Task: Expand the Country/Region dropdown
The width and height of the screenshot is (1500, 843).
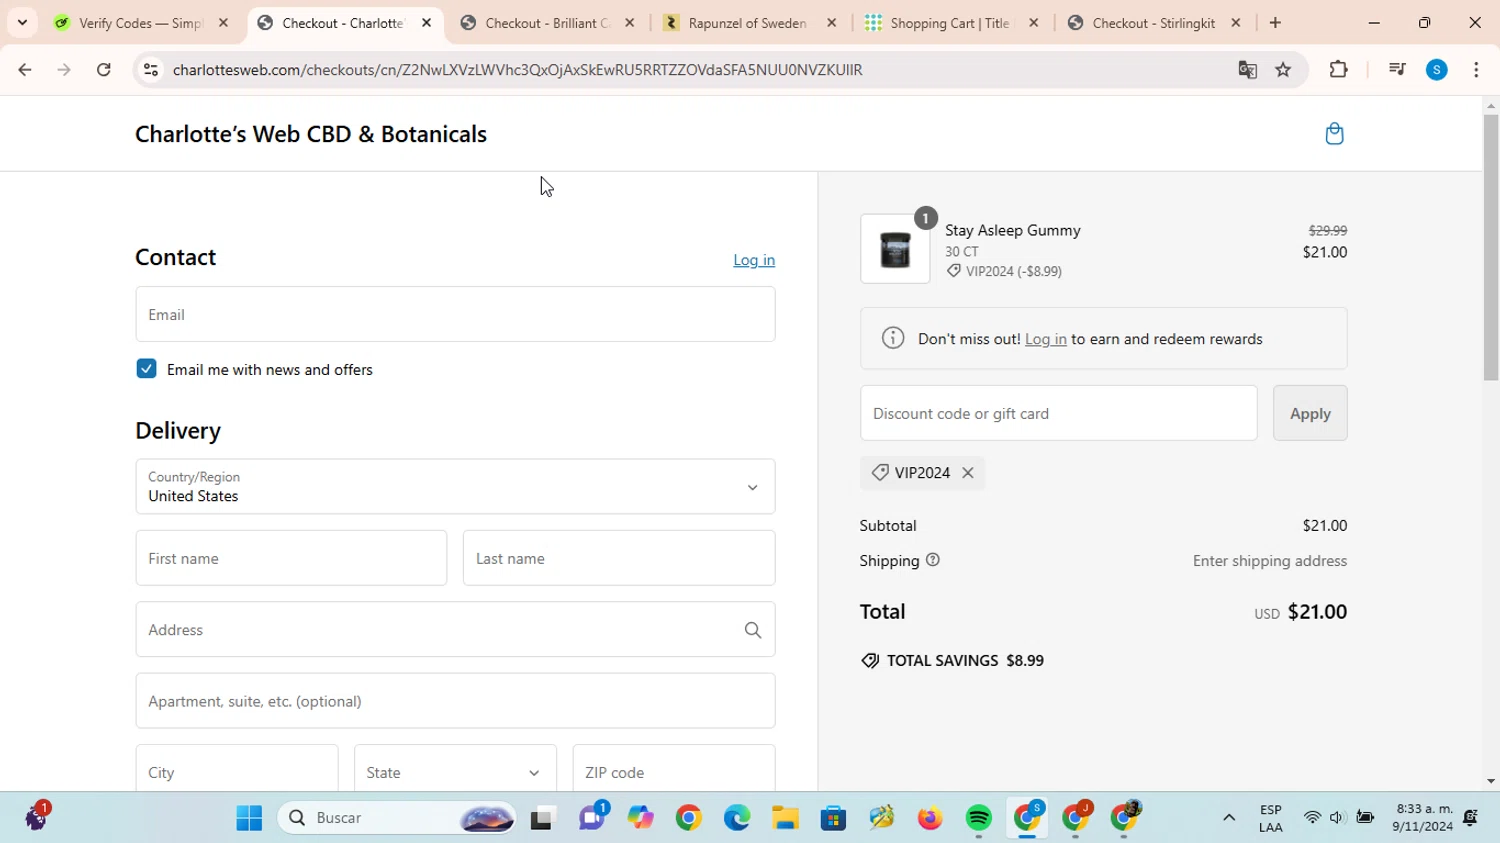Action: (x=455, y=487)
